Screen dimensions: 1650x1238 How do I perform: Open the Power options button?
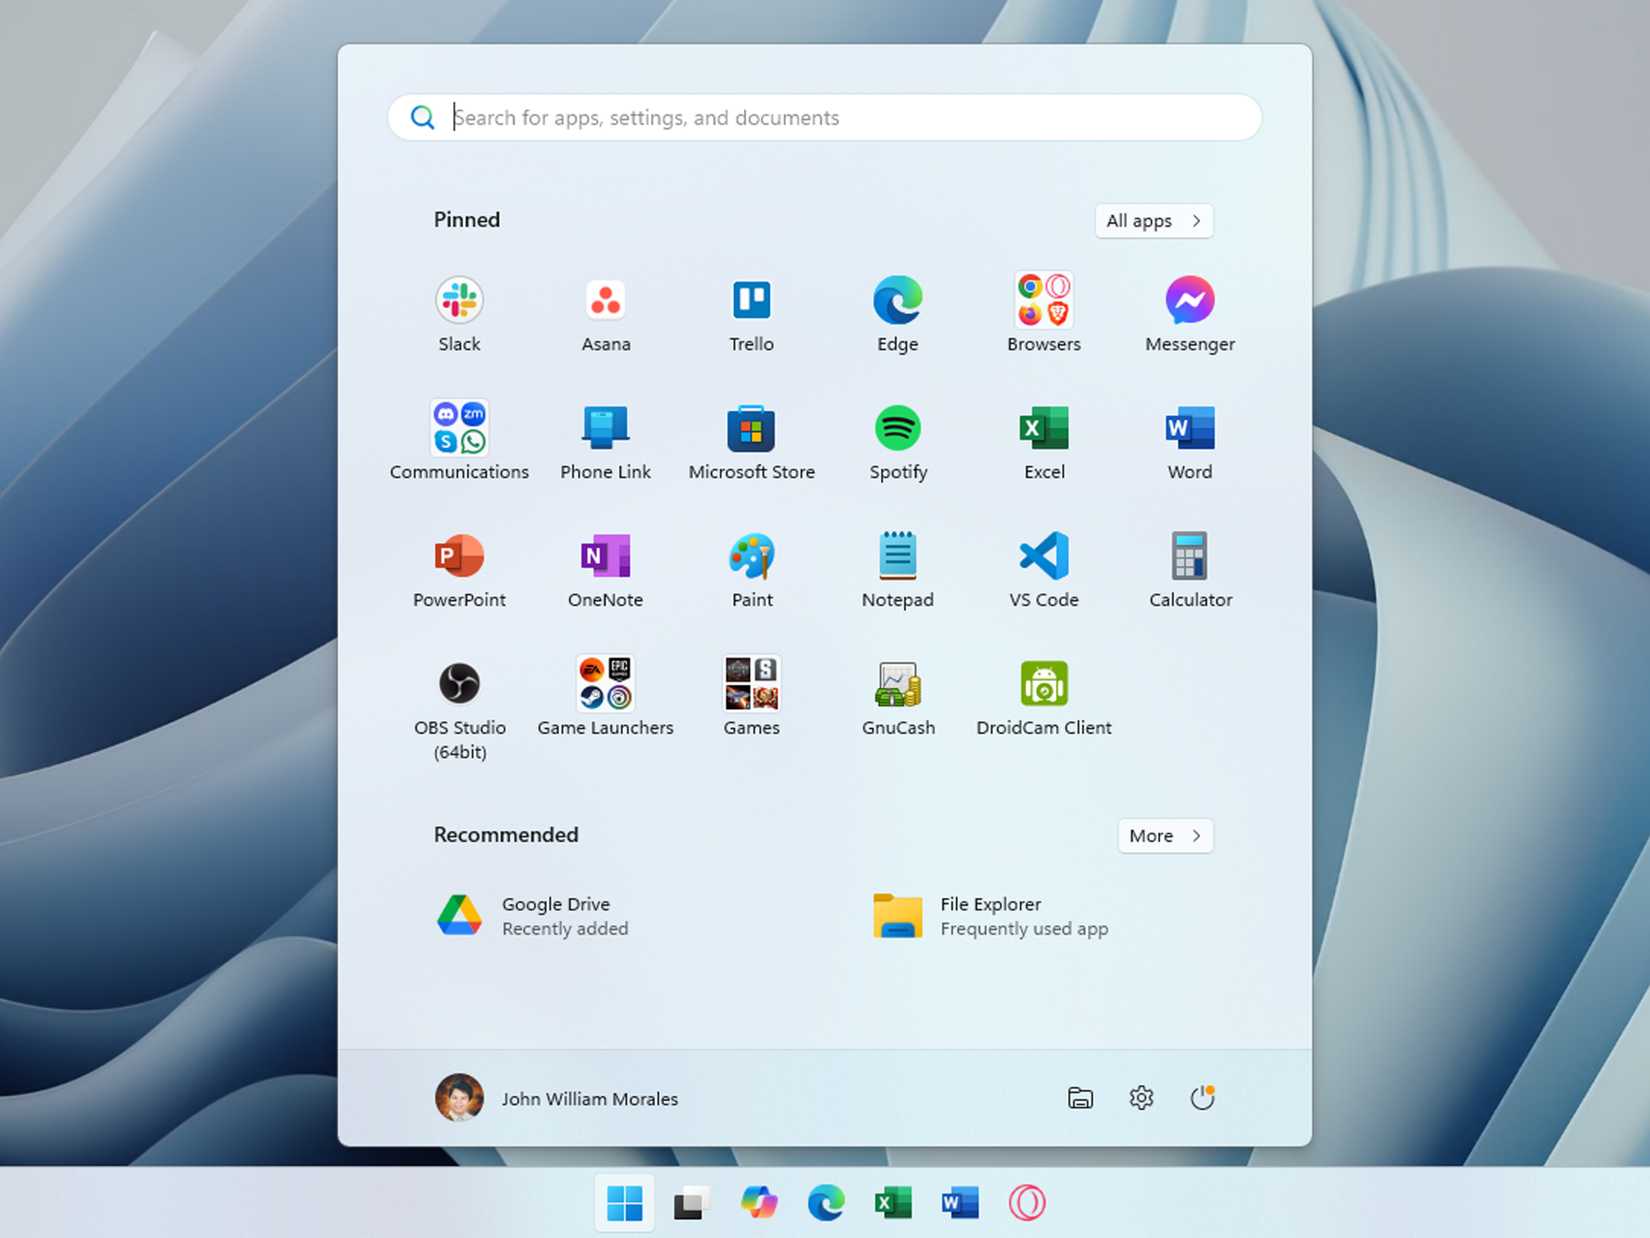click(x=1202, y=1098)
